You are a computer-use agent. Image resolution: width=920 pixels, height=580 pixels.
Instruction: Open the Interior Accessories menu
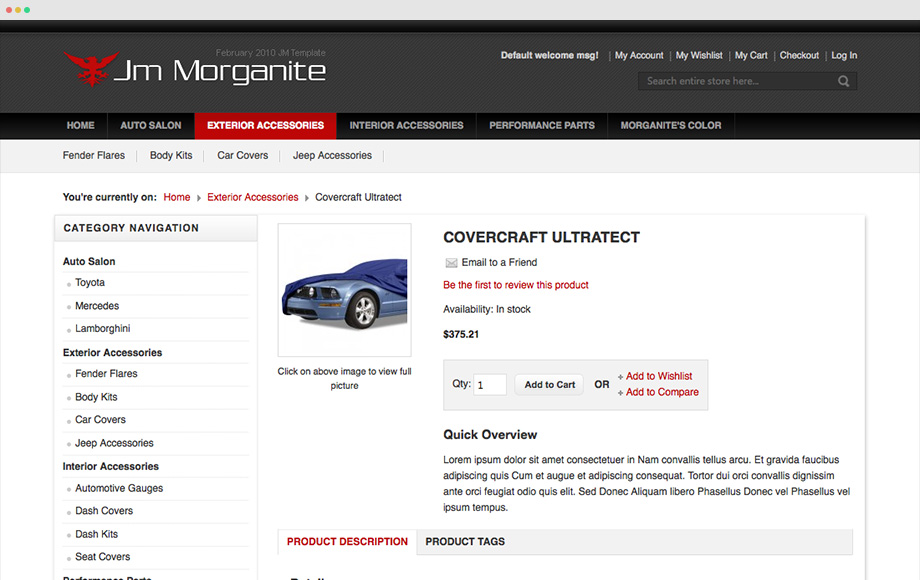point(406,126)
